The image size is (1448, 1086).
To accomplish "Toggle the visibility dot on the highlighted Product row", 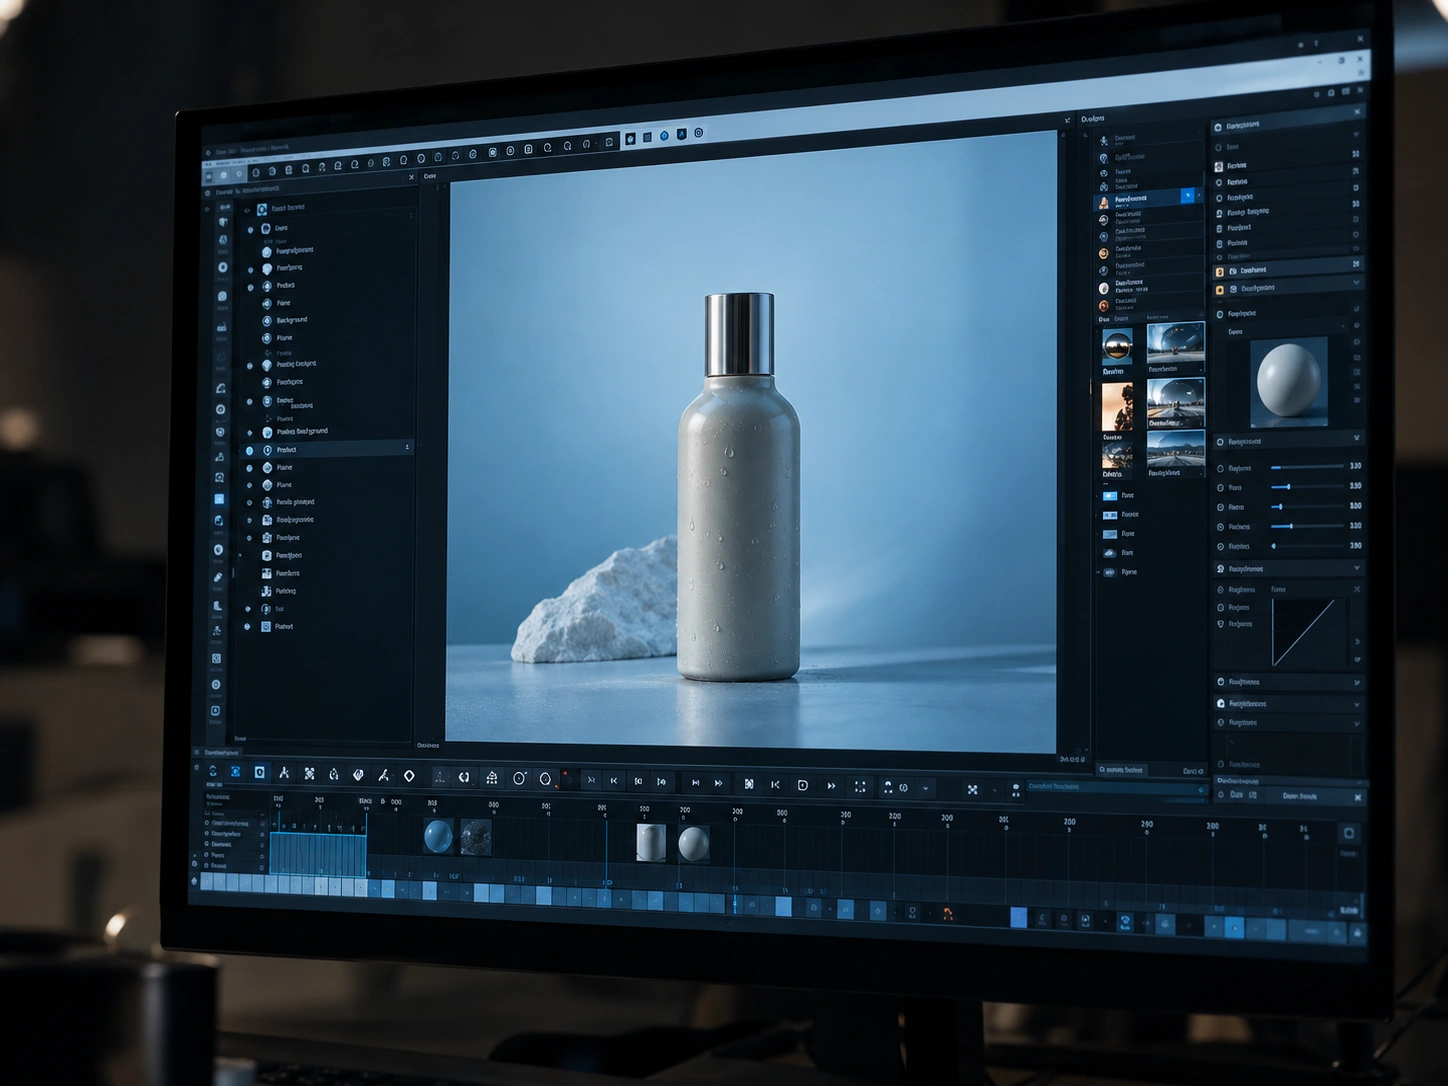I will coord(250,450).
